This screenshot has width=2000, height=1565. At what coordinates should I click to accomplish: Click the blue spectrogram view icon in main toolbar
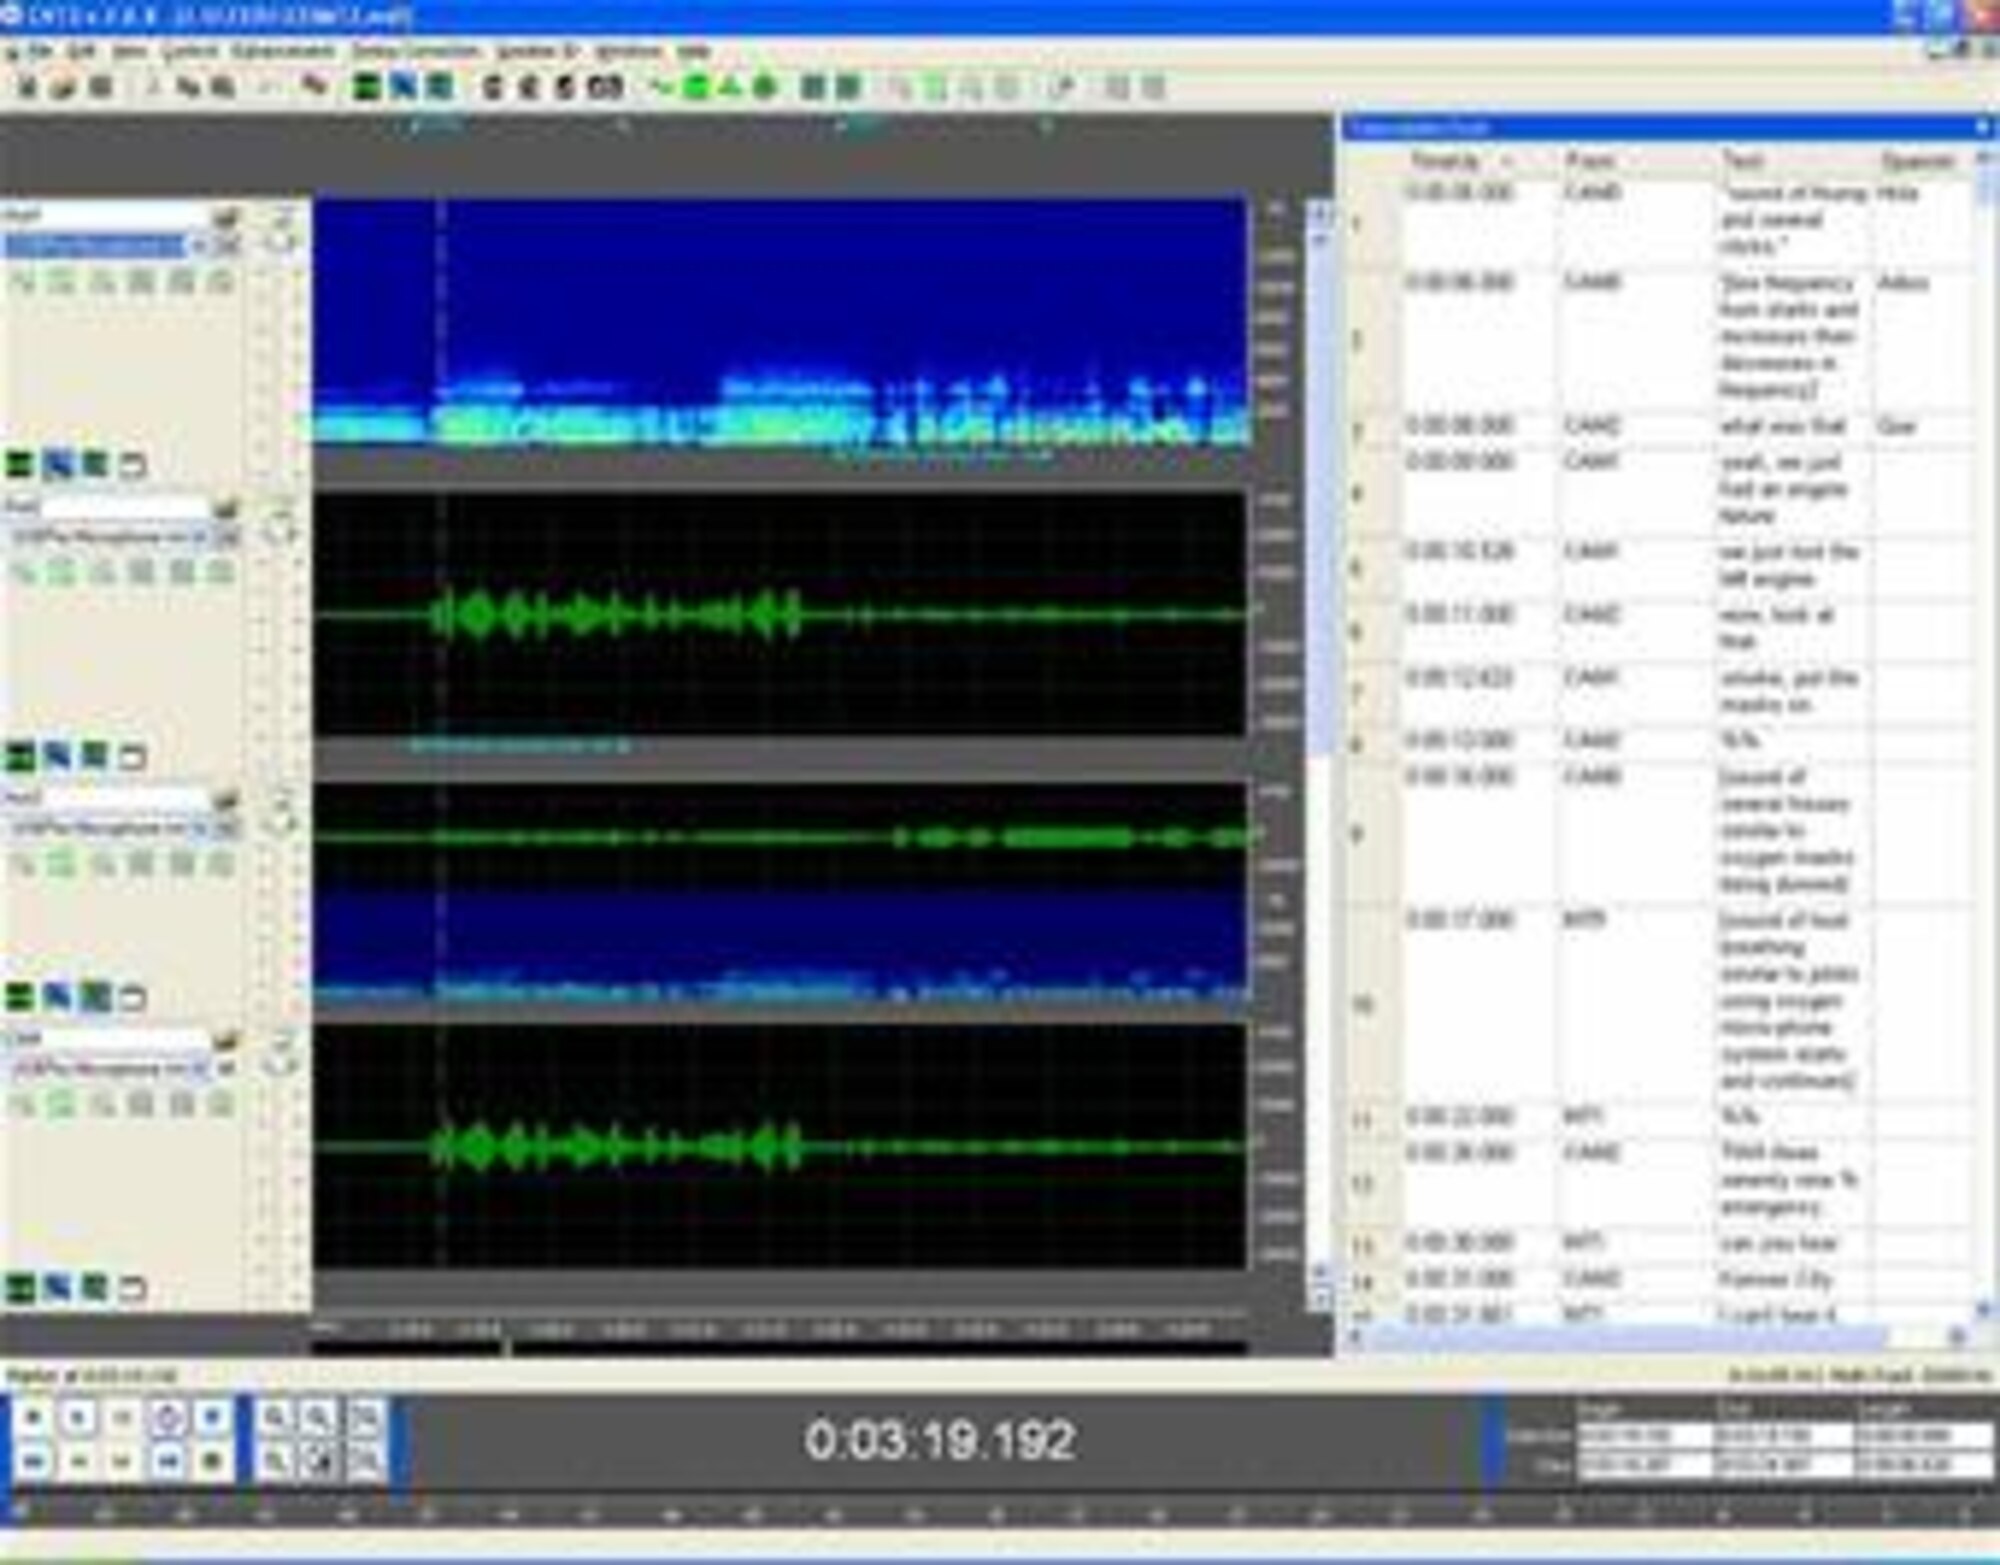tap(403, 87)
